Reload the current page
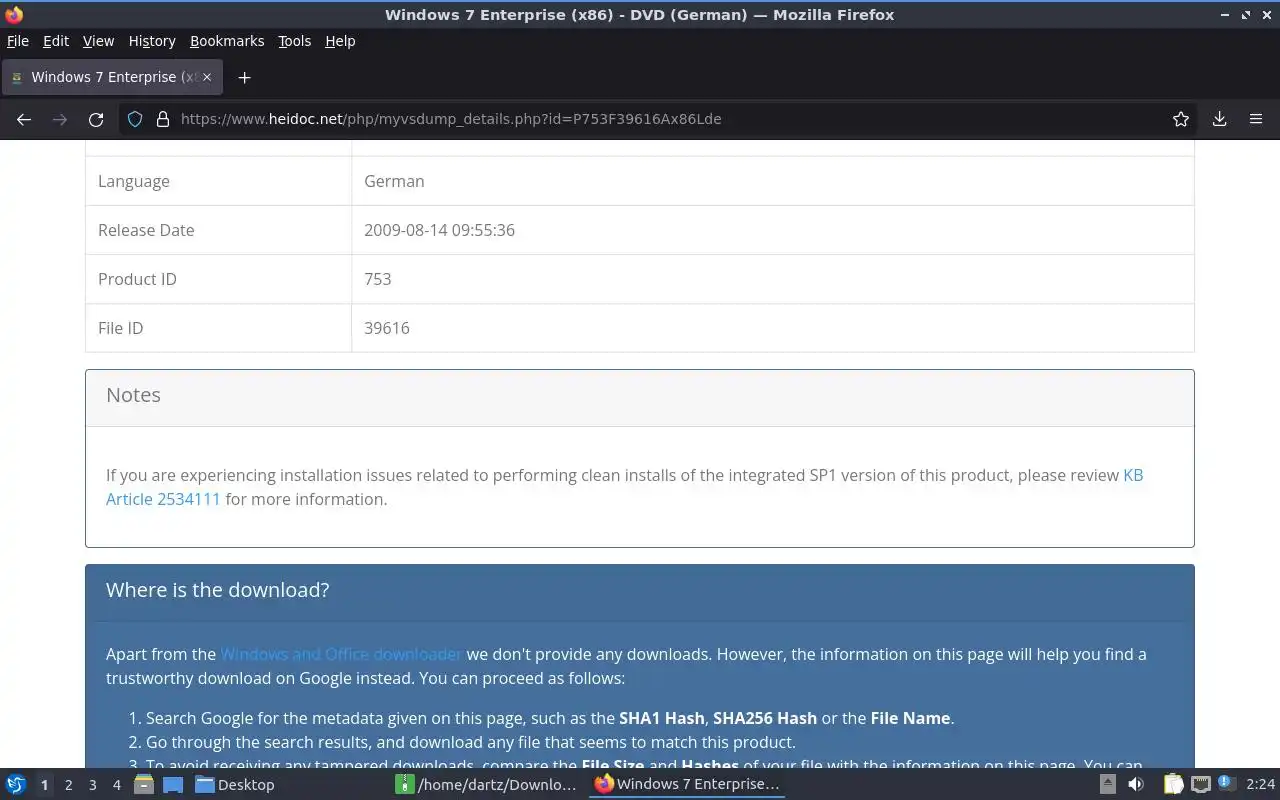Screen dimensions: 1280x800 pos(96,119)
